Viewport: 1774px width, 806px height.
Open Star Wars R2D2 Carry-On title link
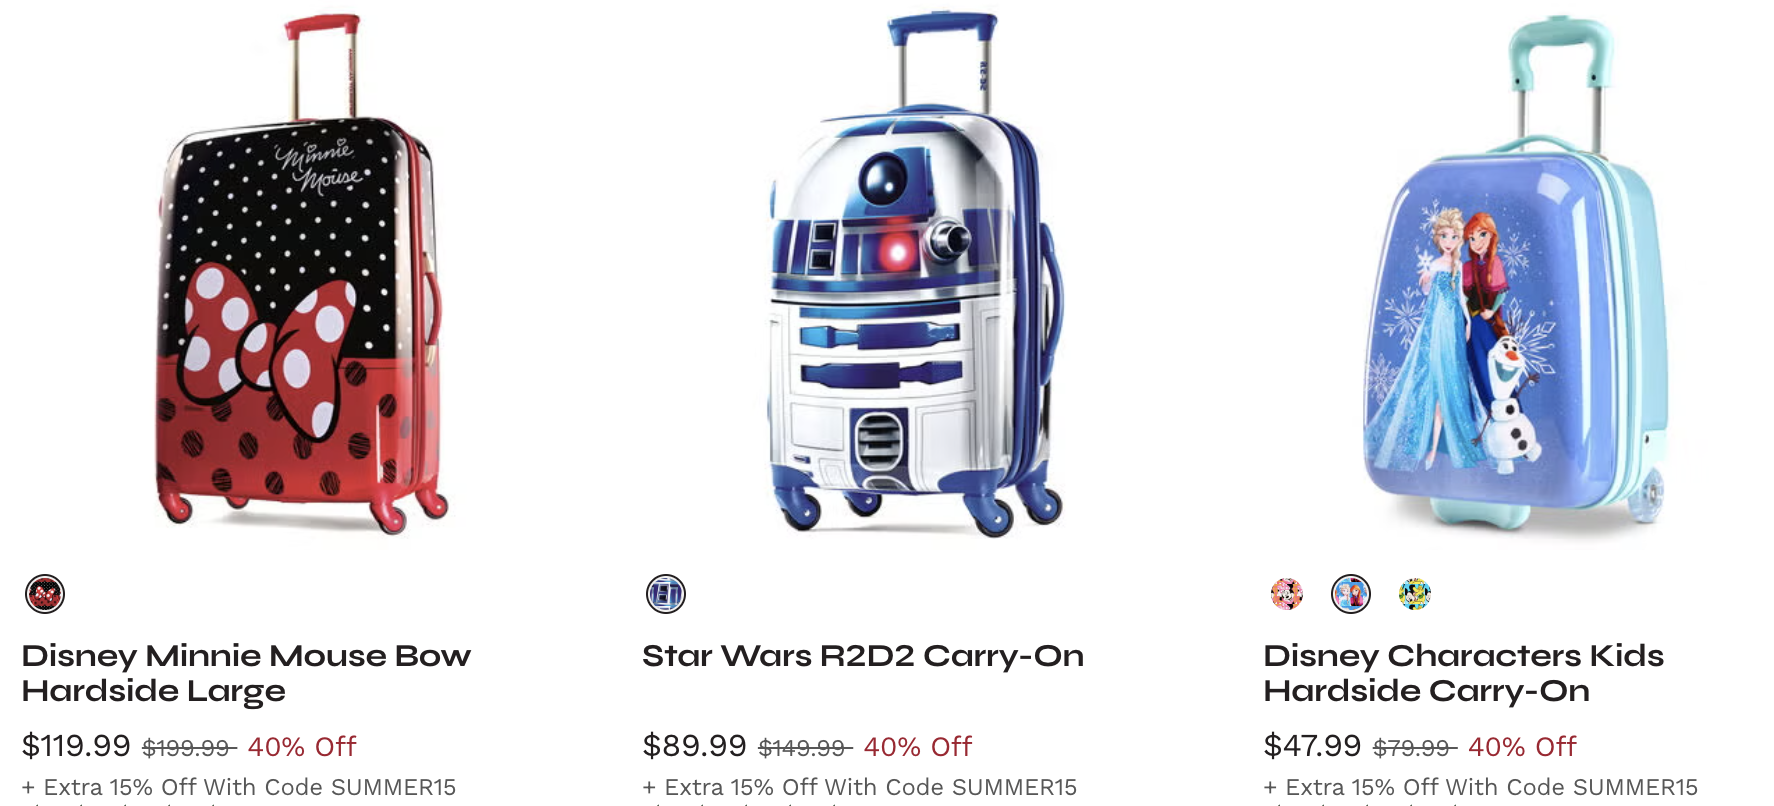tap(863, 656)
